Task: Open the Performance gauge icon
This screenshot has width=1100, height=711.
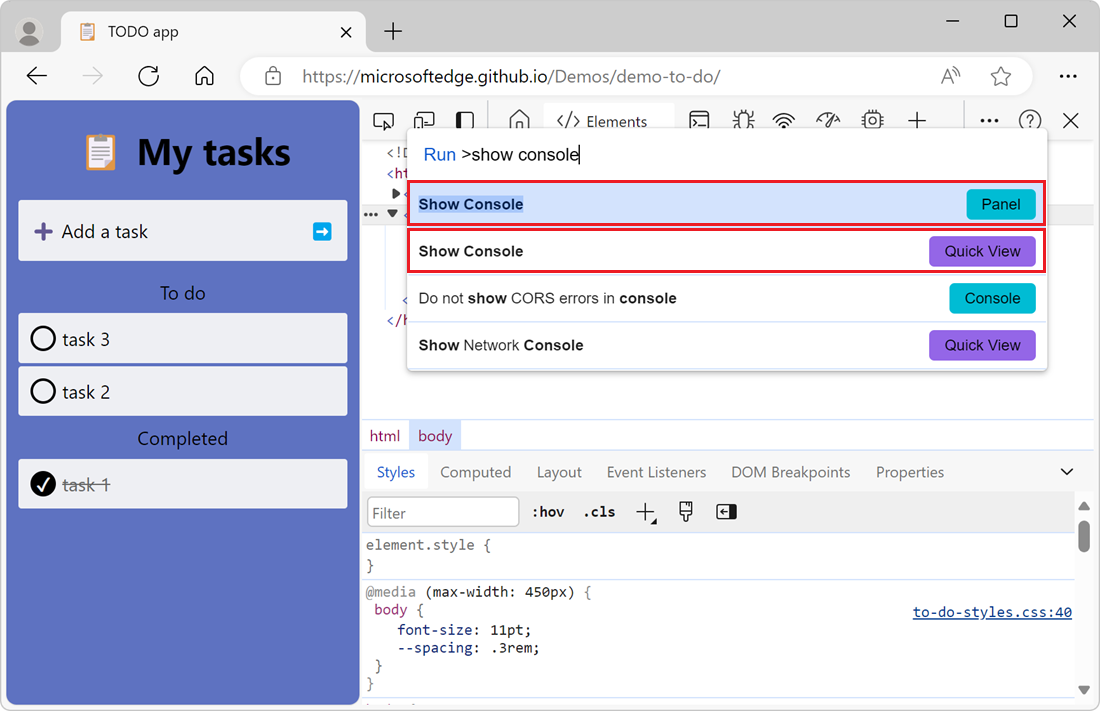Action: [828, 120]
